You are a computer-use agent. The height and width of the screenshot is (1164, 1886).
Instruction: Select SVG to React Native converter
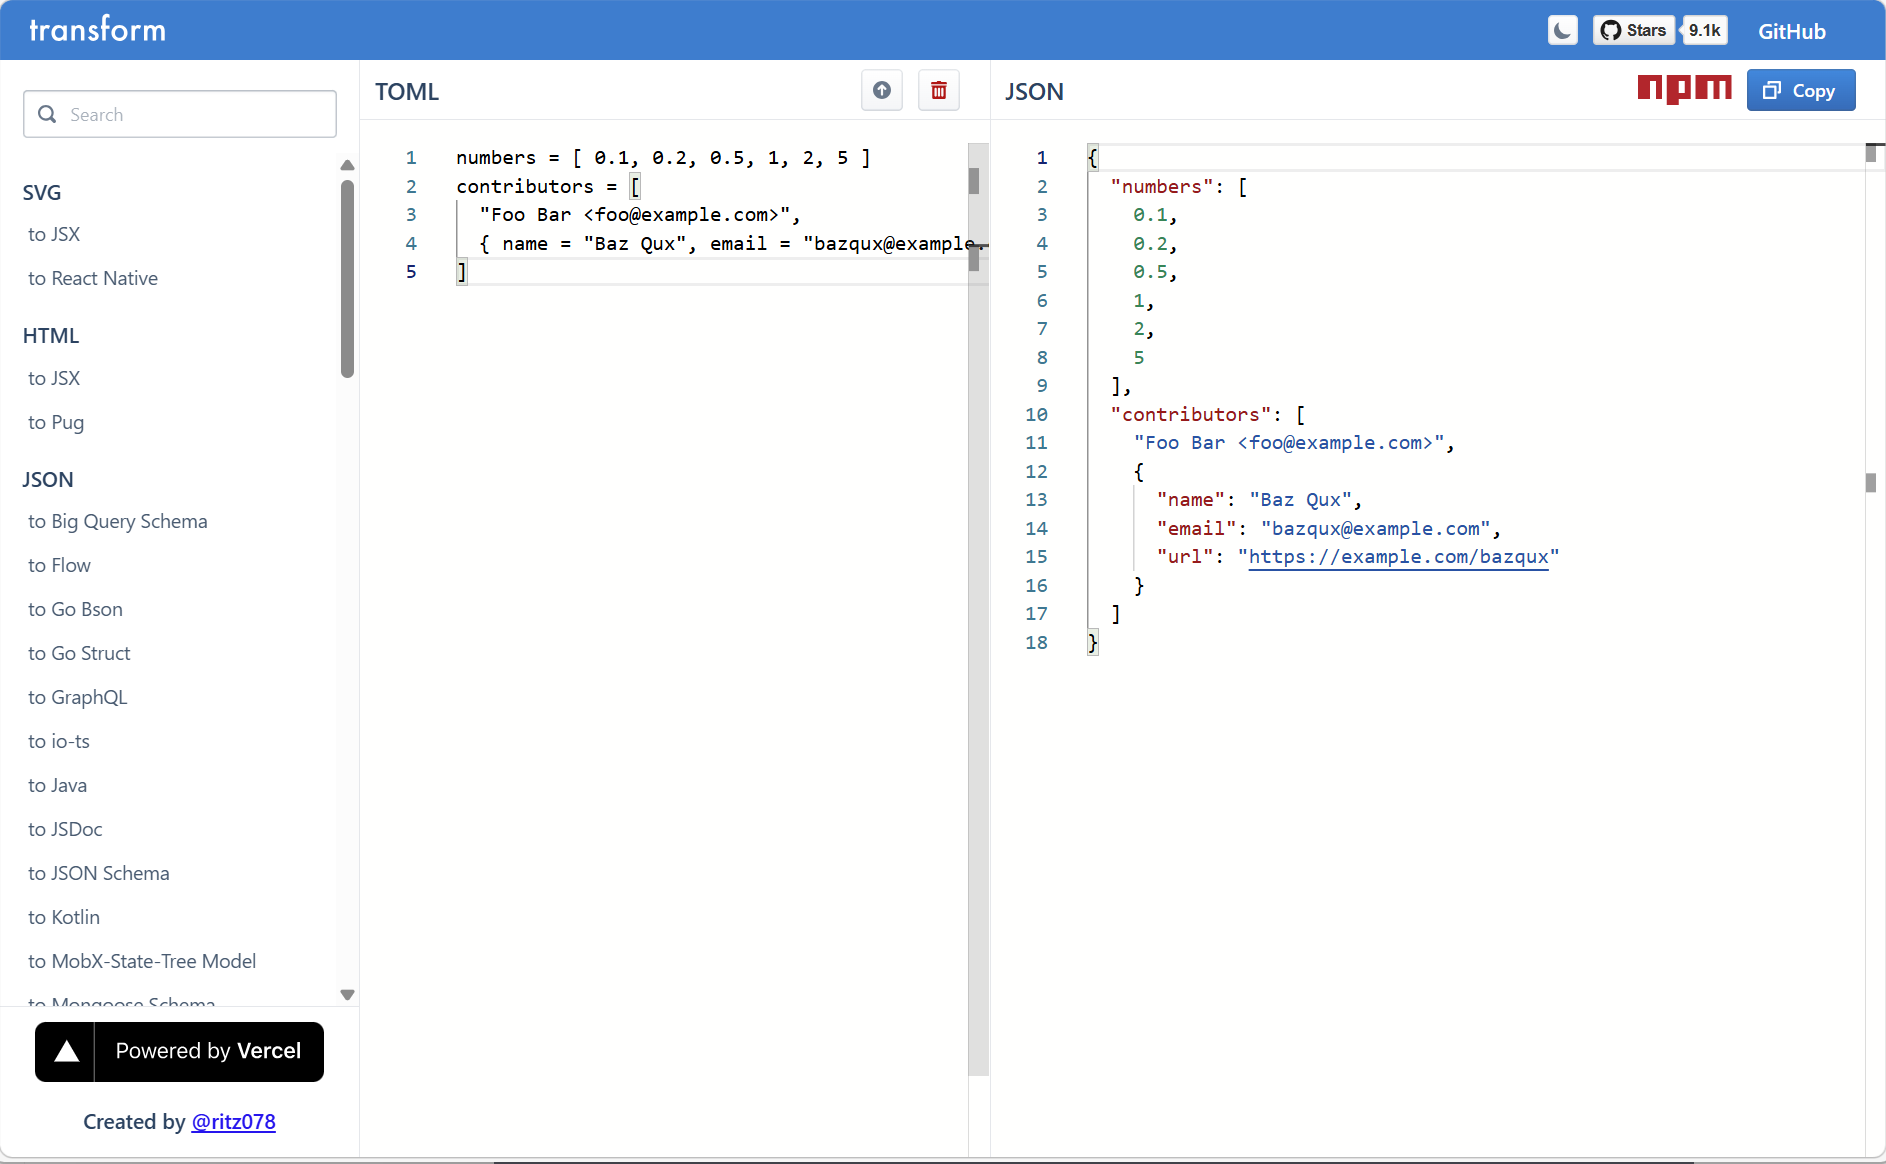(93, 278)
